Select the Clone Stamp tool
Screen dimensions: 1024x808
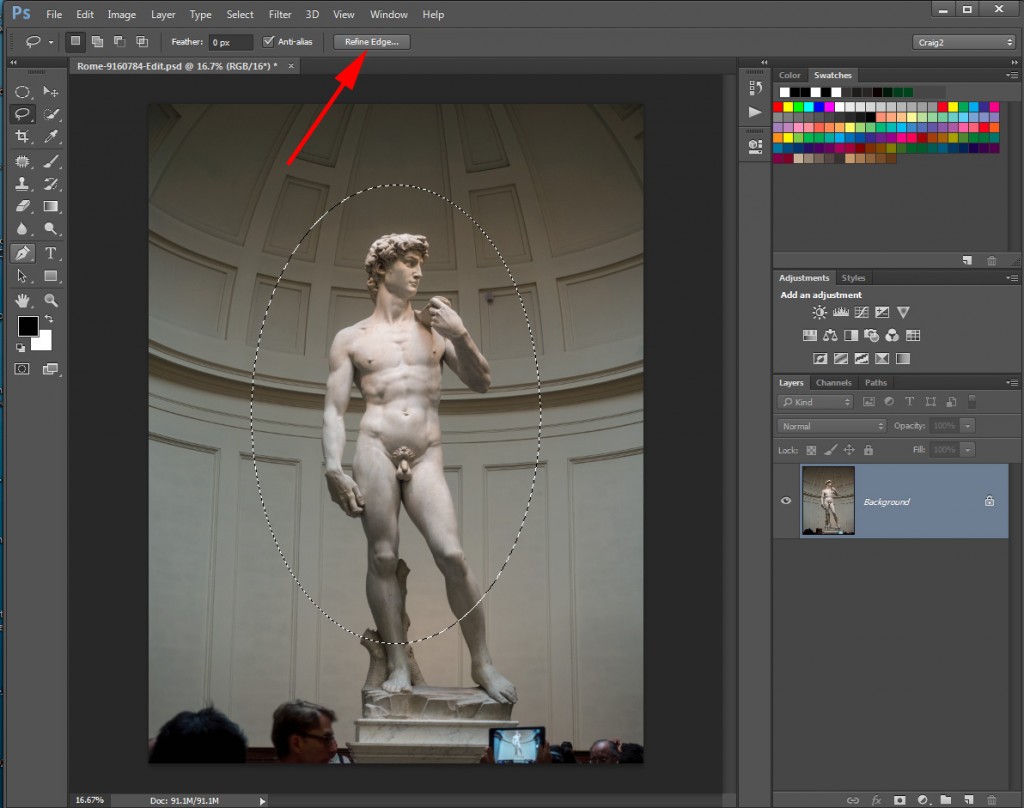click(22, 184)
